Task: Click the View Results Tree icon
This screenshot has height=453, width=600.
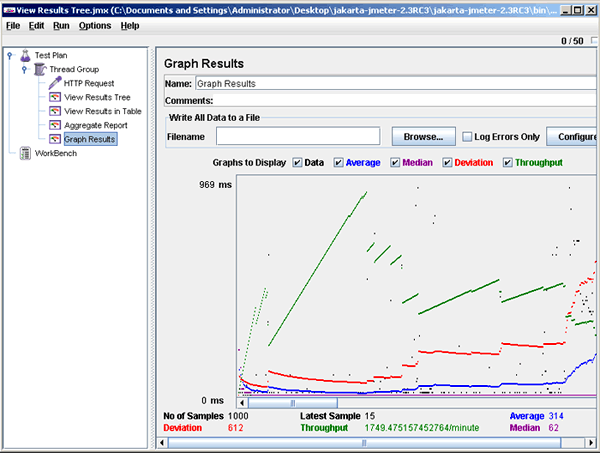Action: click(x=54, y=97)
